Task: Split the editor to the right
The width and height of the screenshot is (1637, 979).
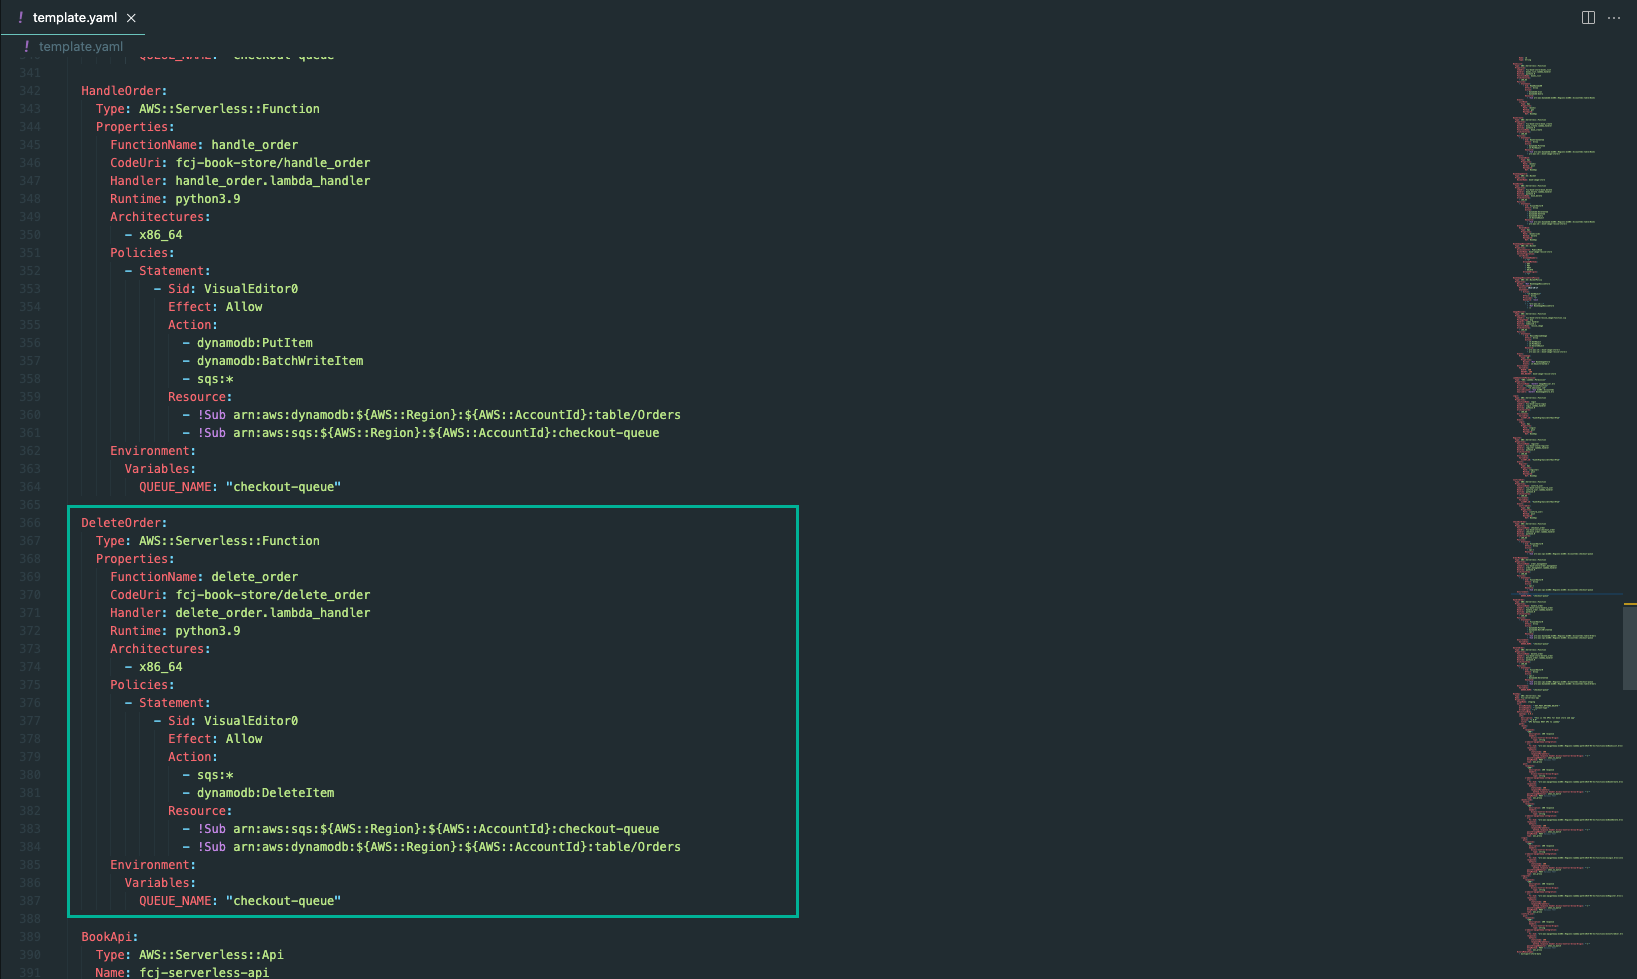Action: (x=1588, y=17)
